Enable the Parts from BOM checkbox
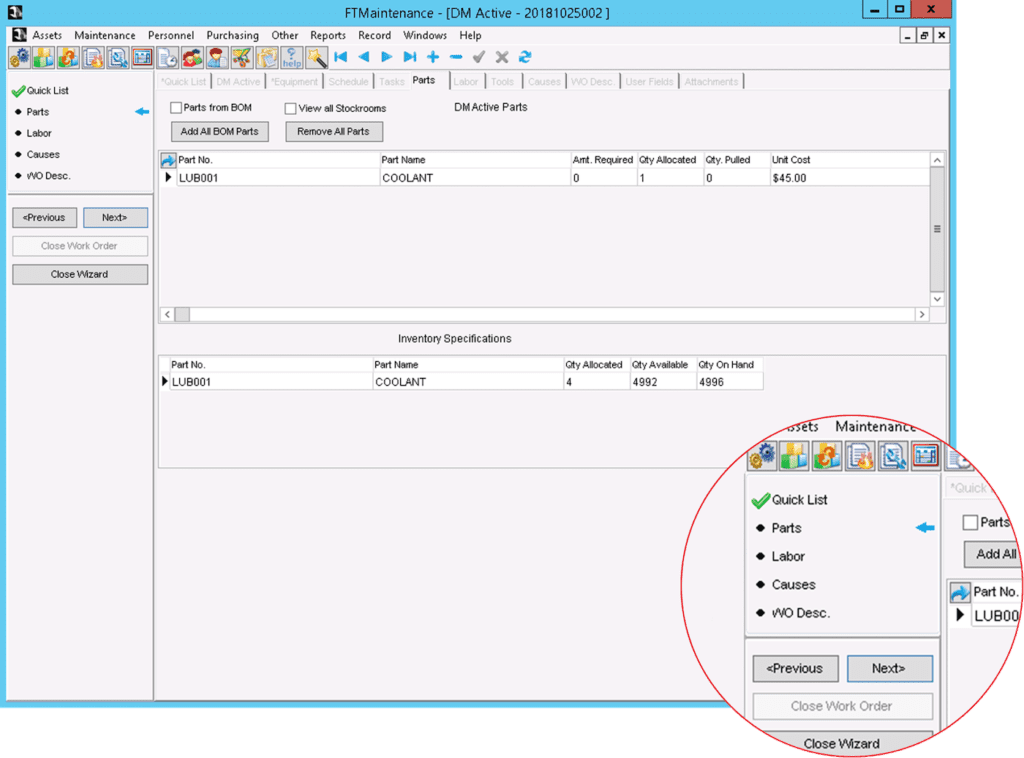 click(176, 107)
